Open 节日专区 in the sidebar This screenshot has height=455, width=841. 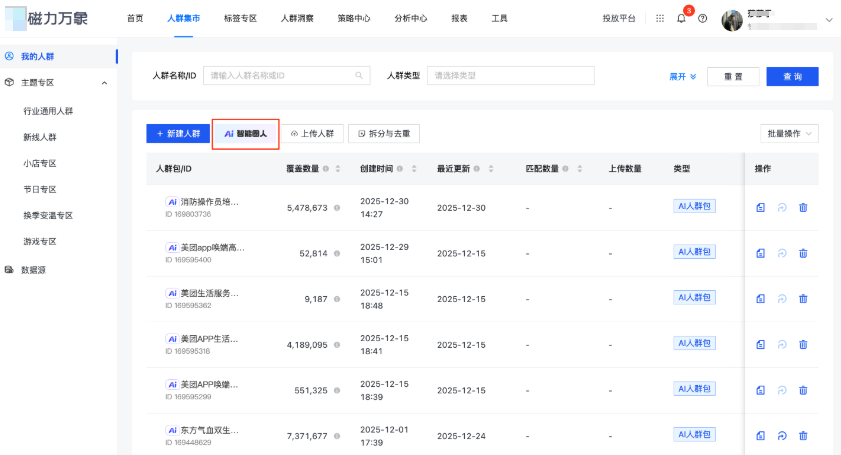[x=40, y=189]
